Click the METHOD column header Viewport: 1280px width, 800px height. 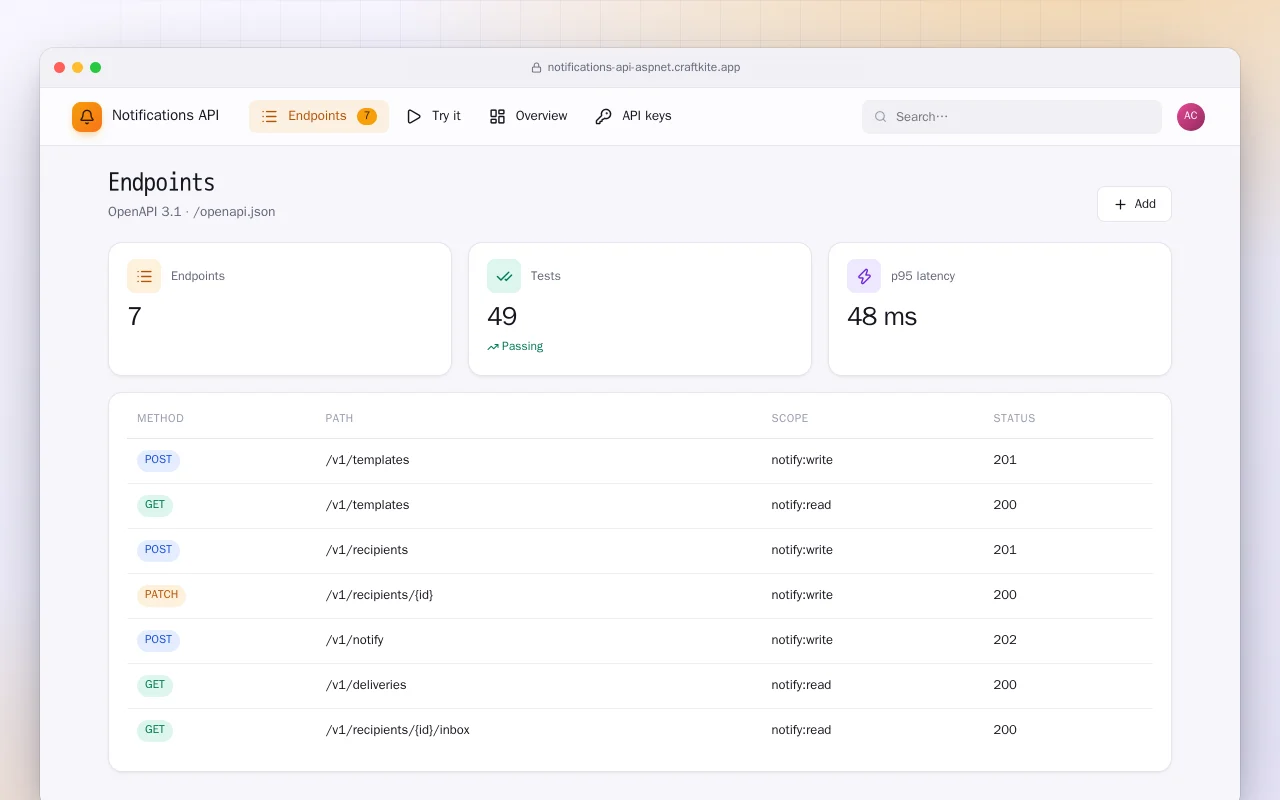coord(160,418)
